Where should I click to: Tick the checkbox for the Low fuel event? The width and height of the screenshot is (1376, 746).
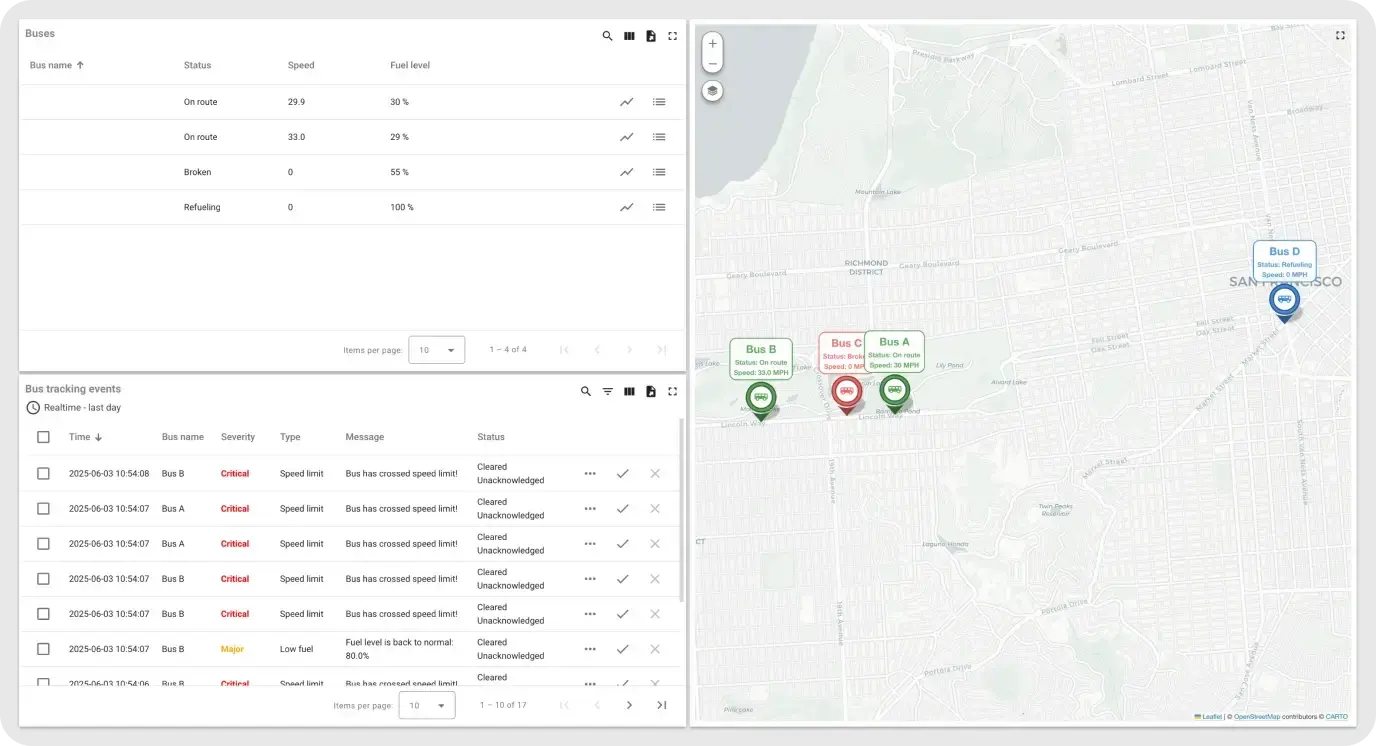[x=43, y=649]
